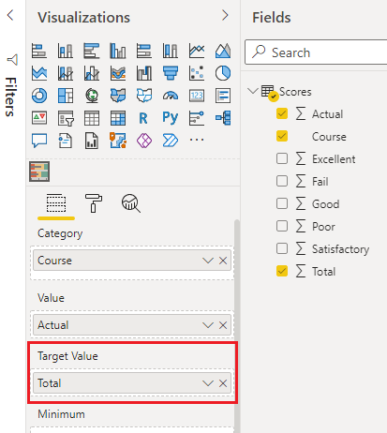The image size is (387, 433).
Task: Check the Poor field checkbox
Action: click(282, 226)
